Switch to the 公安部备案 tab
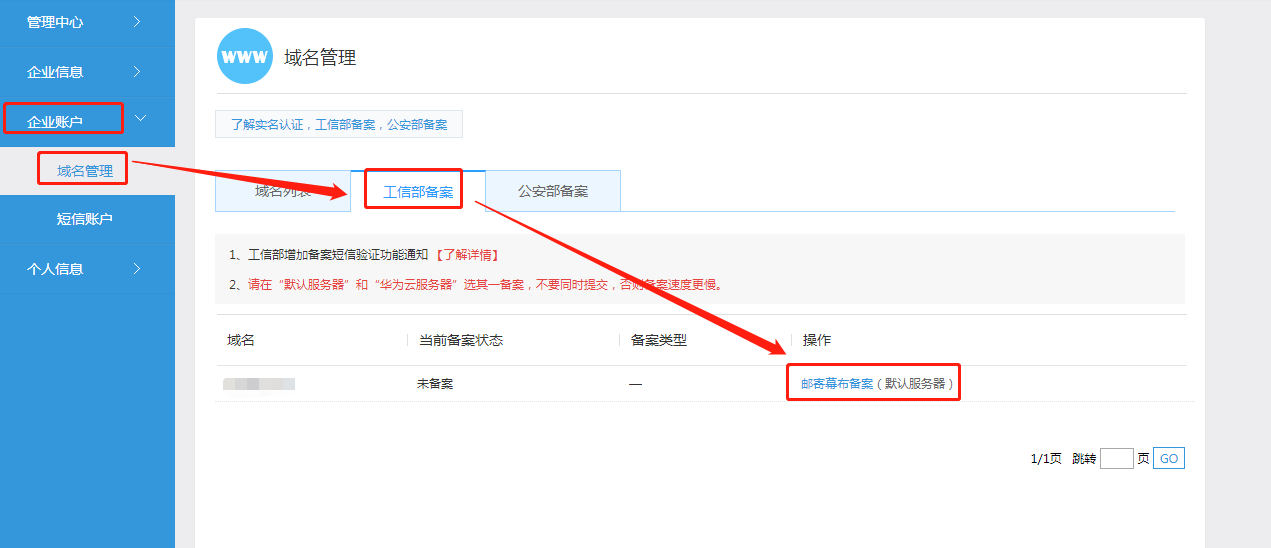This screenshot has height=548, width=1271. click(552, 191)
